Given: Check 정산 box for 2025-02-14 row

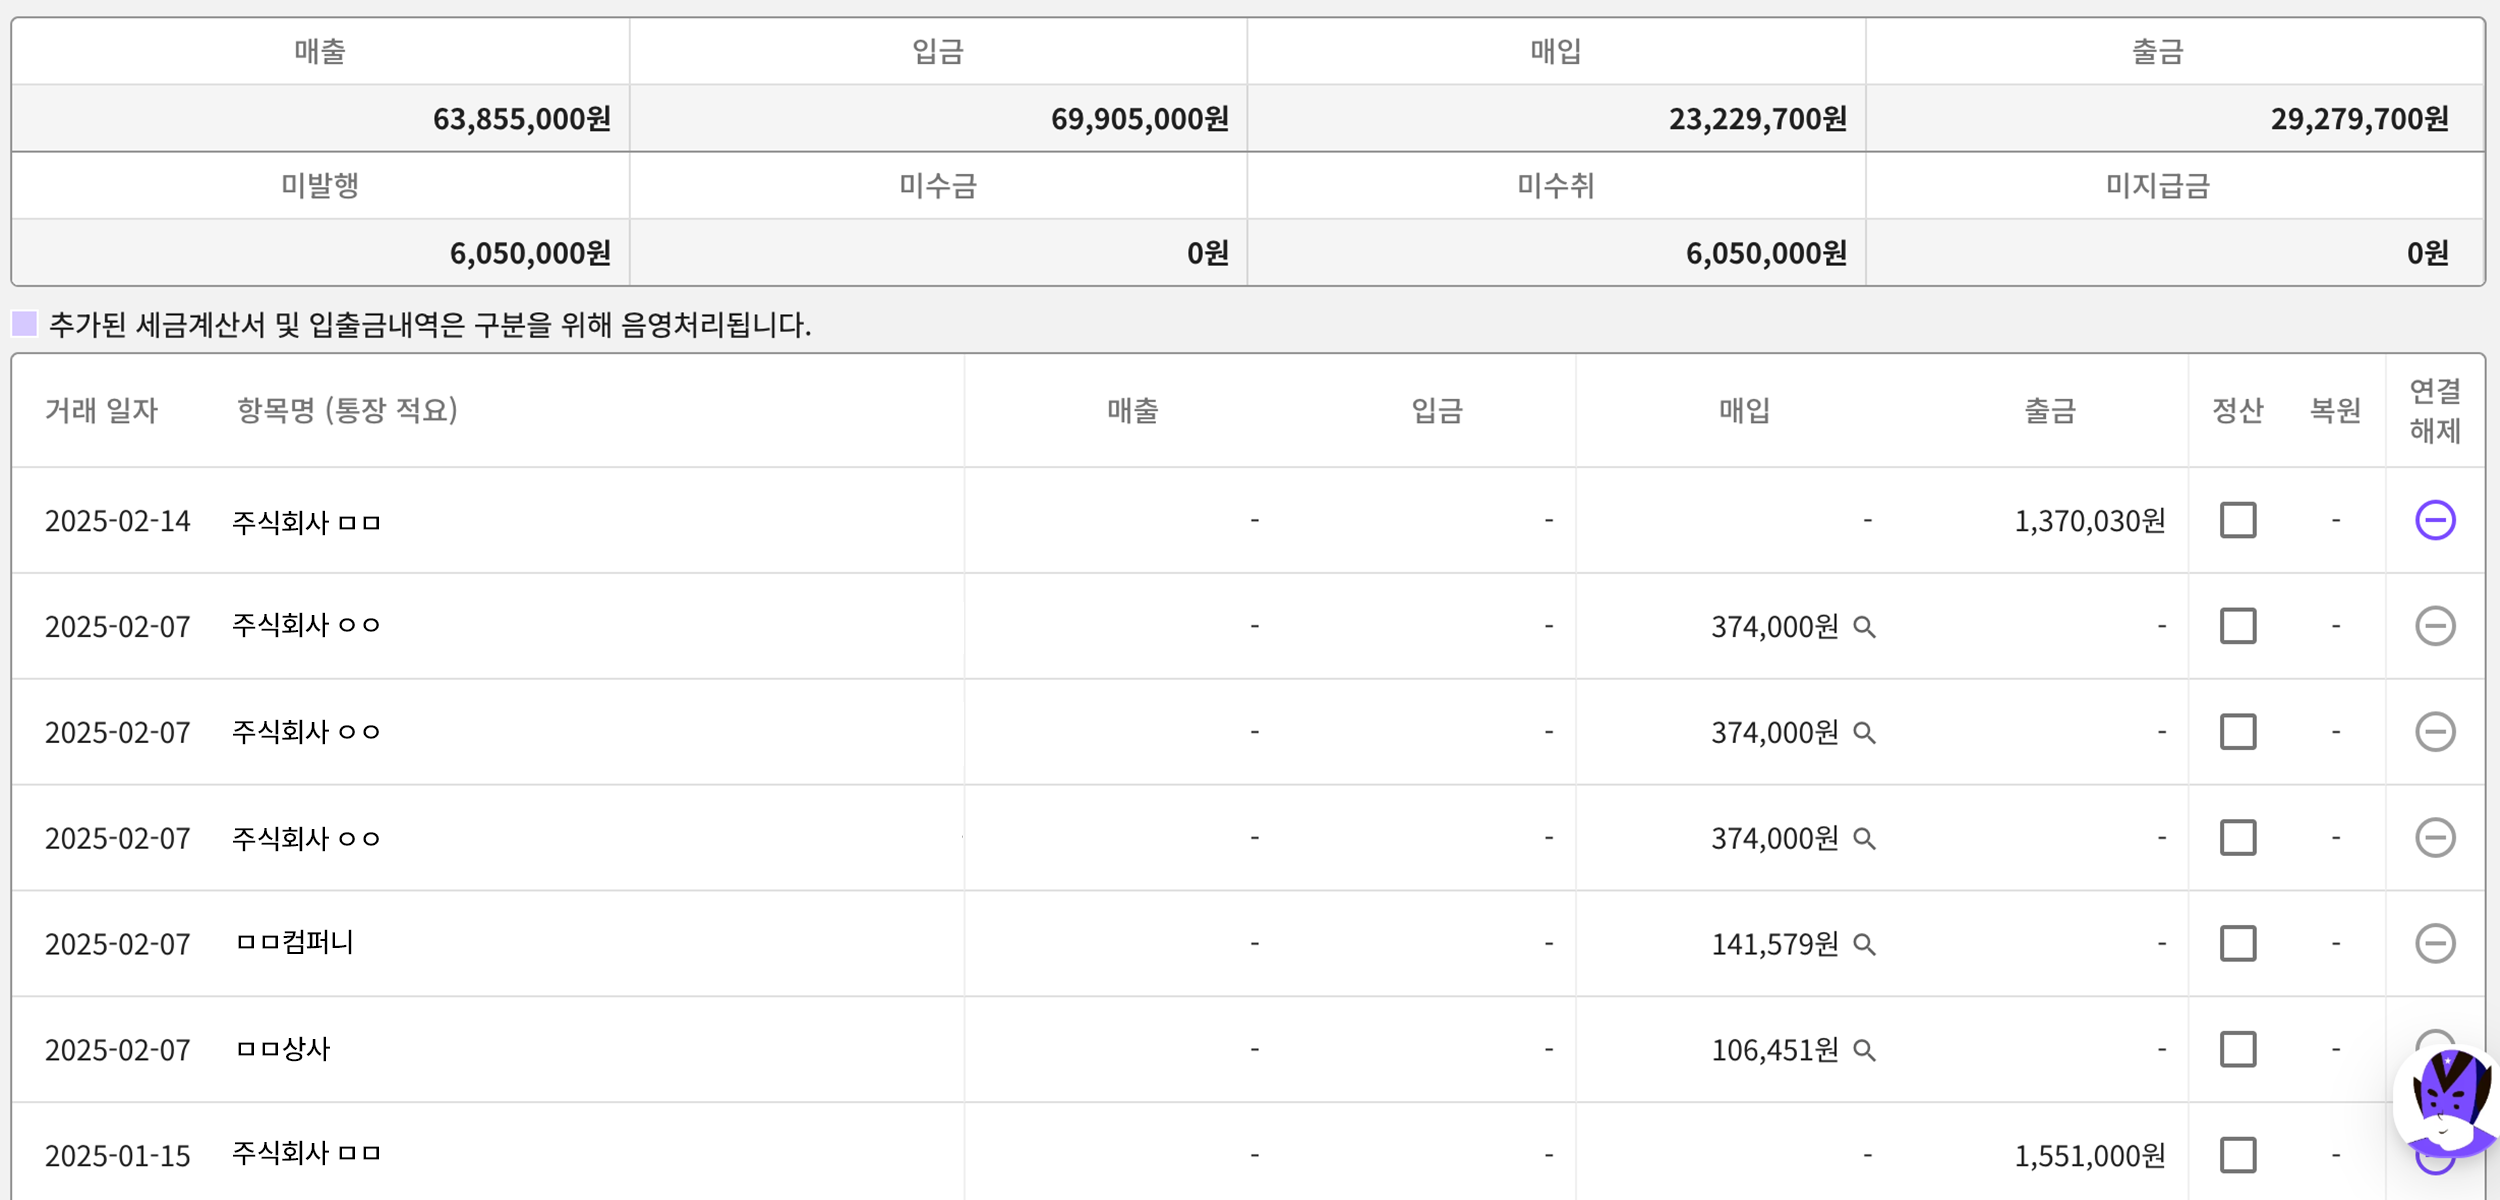Looking at the screenshot, I should [x=2237, y=520].
